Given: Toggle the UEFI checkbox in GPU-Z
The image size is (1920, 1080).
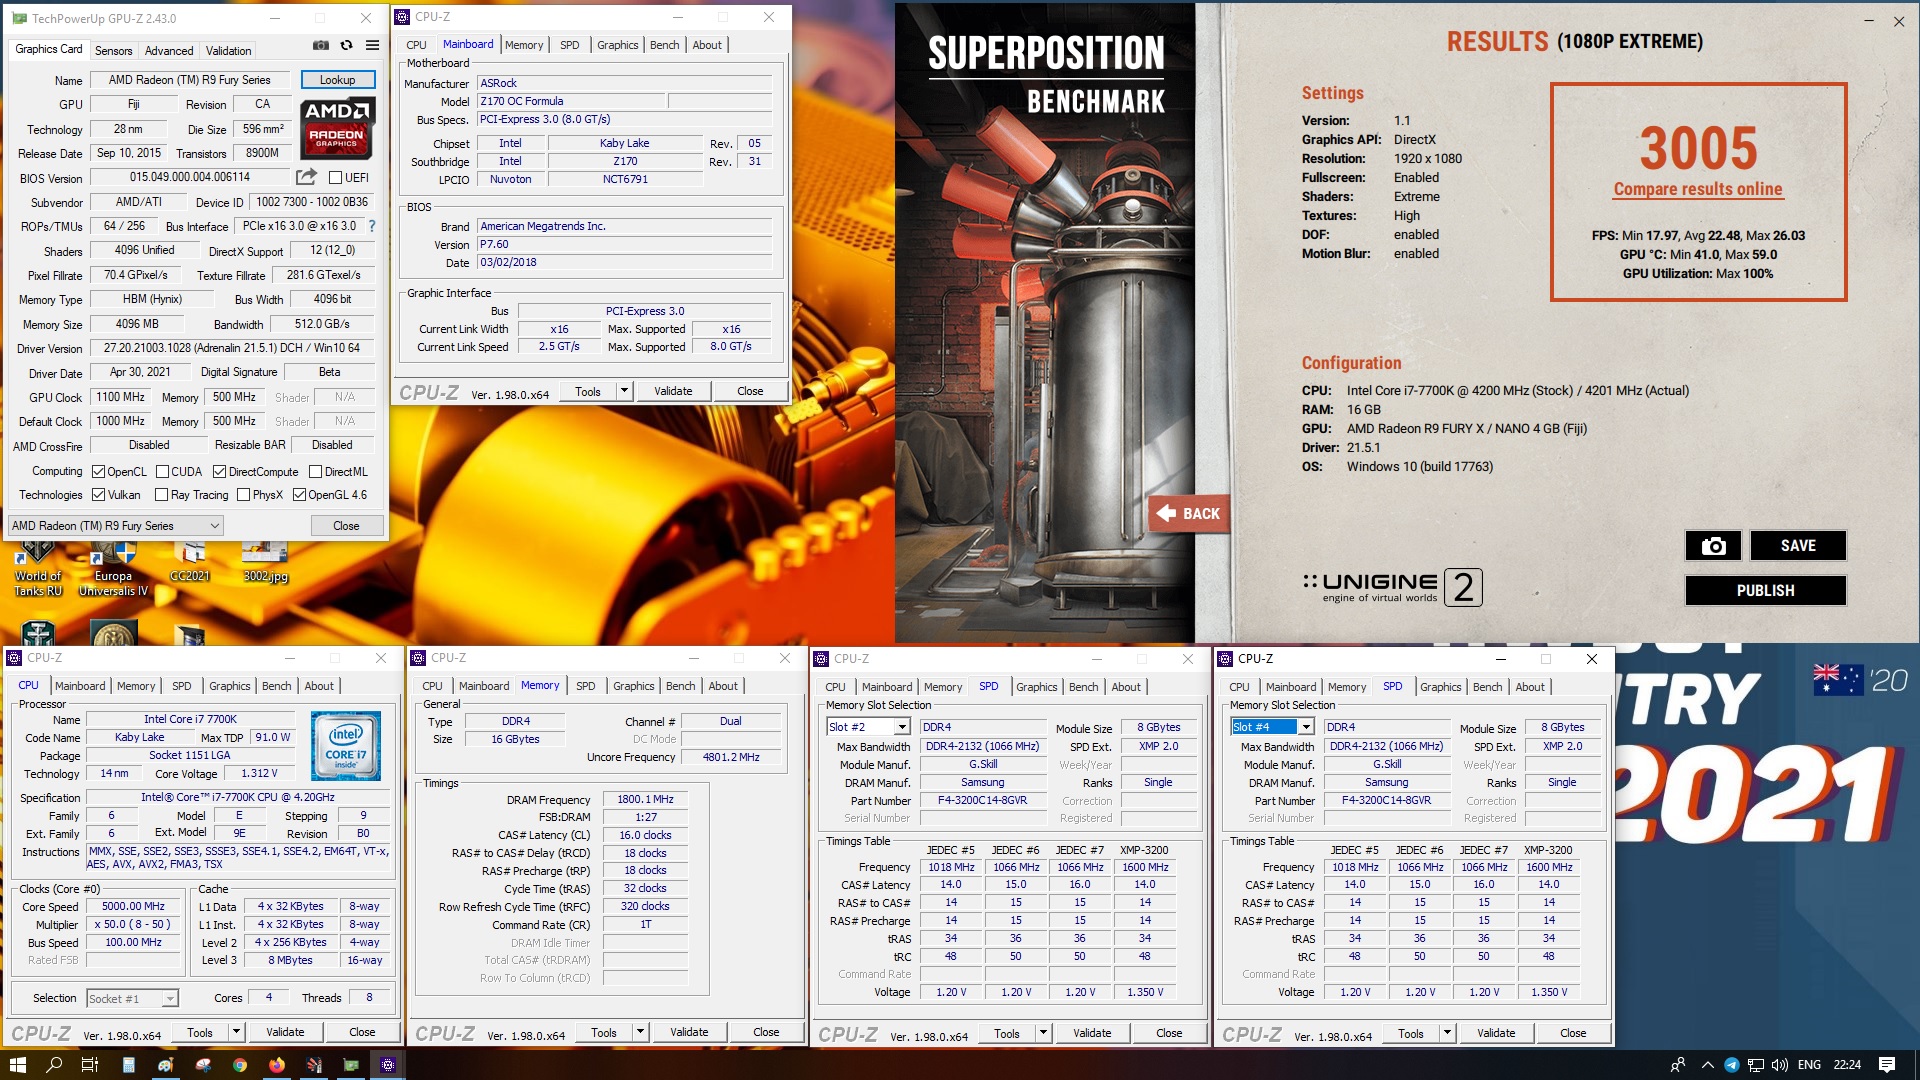Looking at the screenshot, I should [x=335, y=178].
